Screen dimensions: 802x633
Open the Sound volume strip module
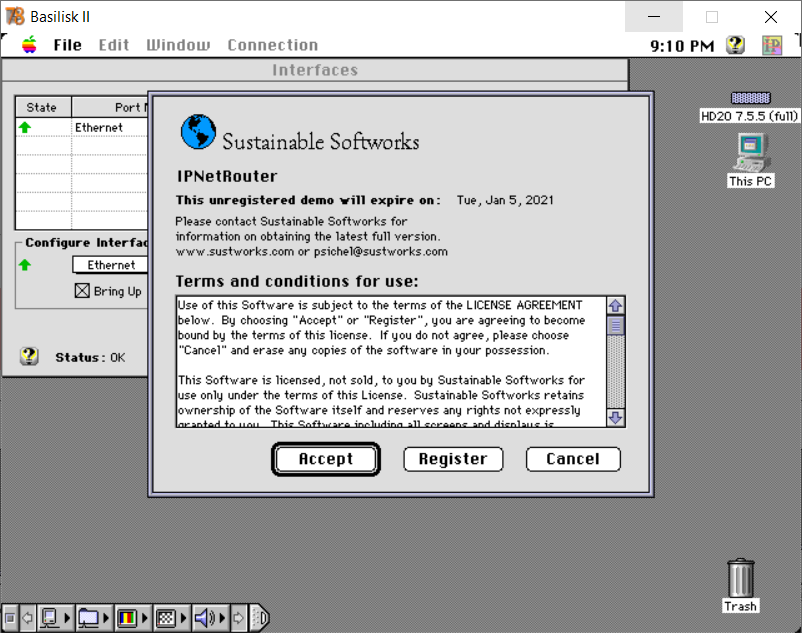[x=205, y=618]
